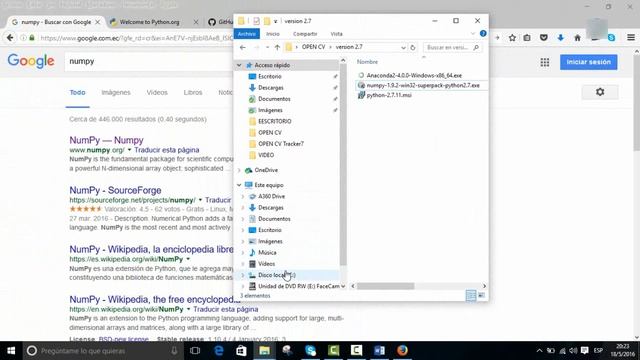Open NumPy Wikipedia la enciclopedia libre link
This screenshot has width=640, height=360.
(151, 249)
